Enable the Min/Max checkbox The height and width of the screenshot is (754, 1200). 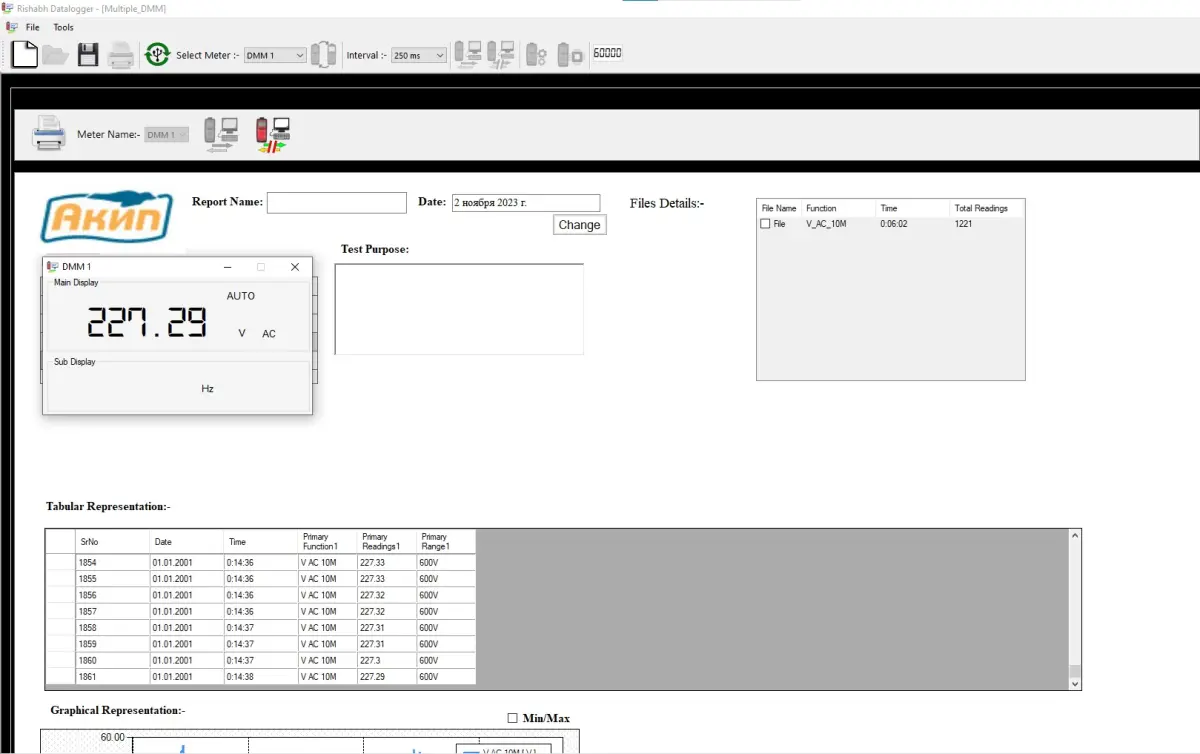click(x=513, y=718)
